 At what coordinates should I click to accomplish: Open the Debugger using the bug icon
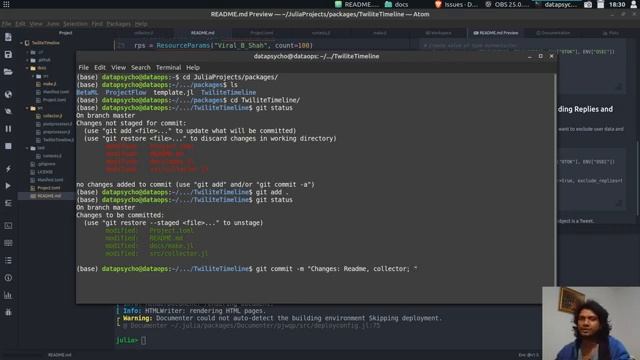click(x=8, y=312)
